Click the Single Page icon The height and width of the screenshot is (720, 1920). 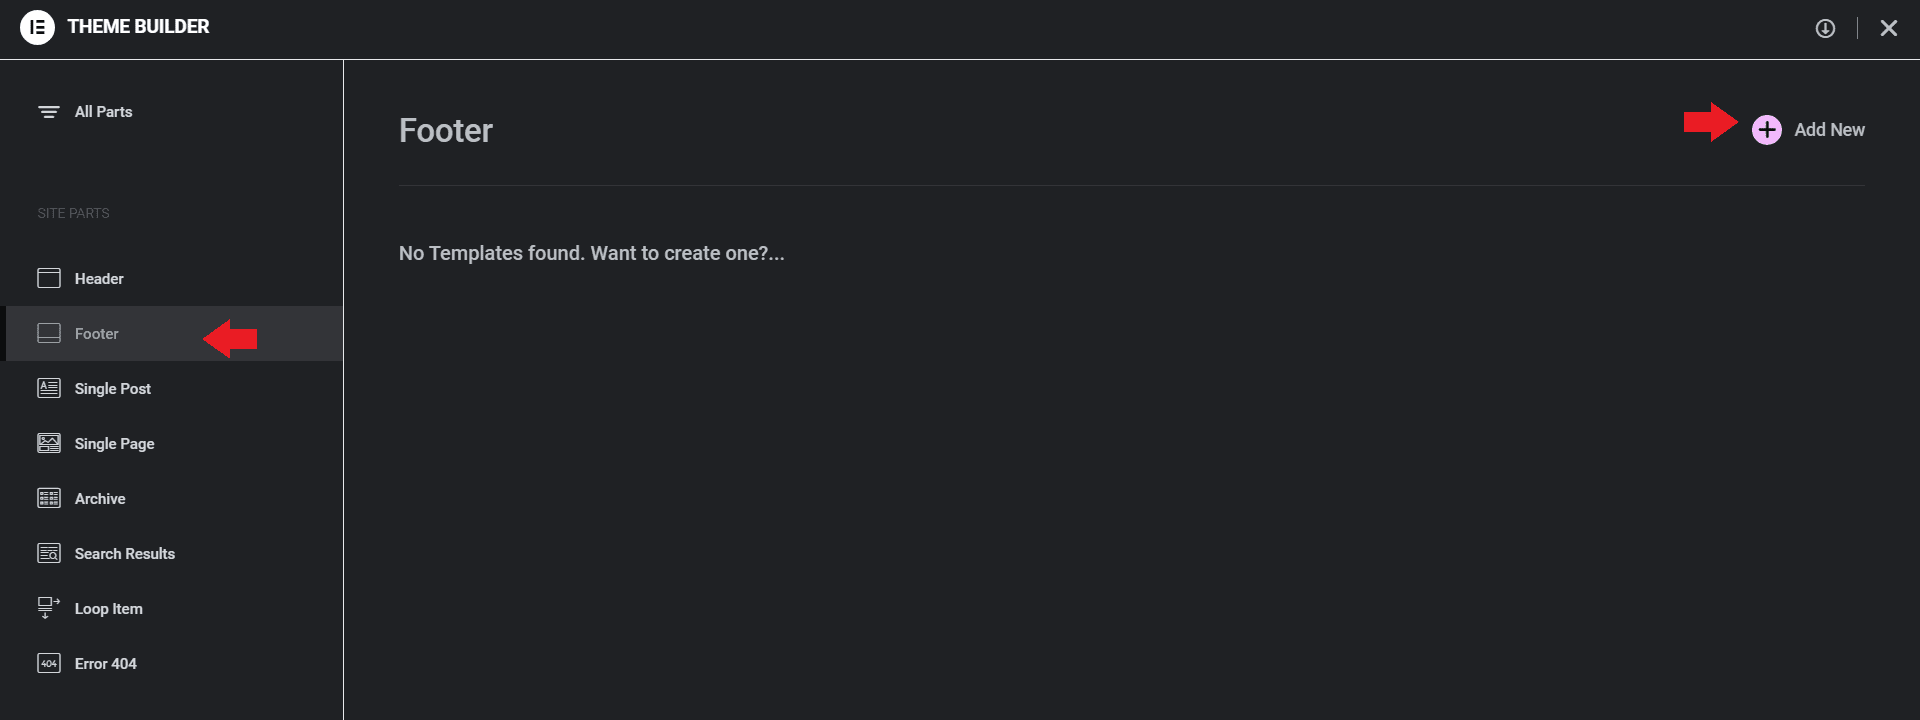pyautogui.click(x=49, y=443)
